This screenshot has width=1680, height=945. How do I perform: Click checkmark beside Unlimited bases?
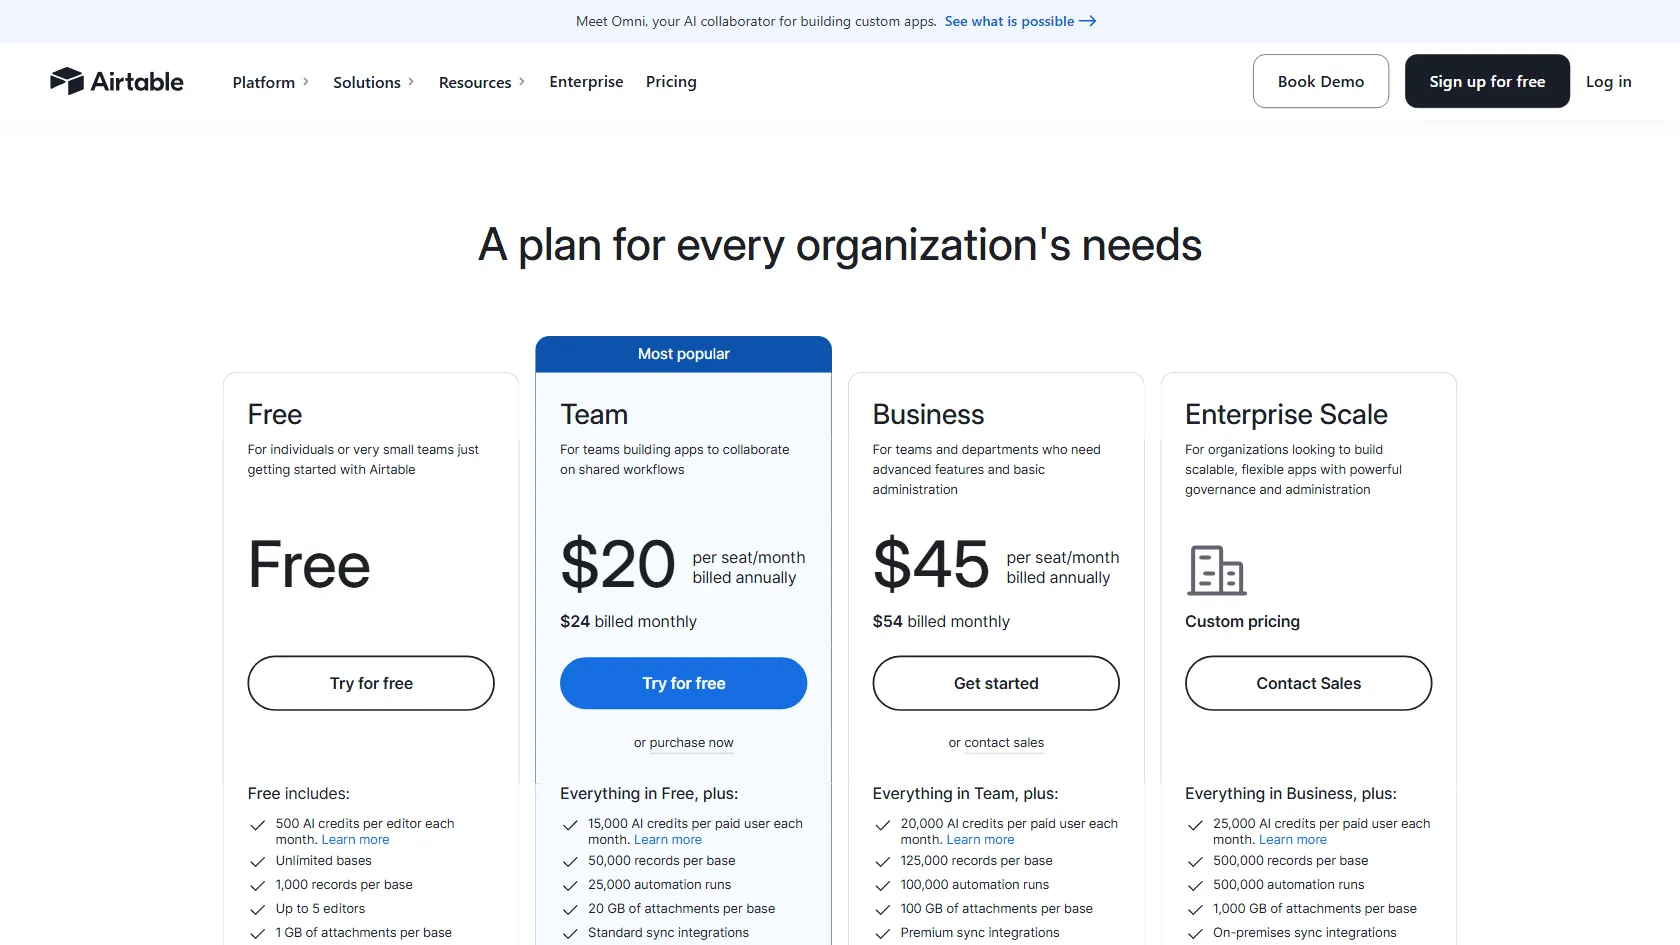257,861
